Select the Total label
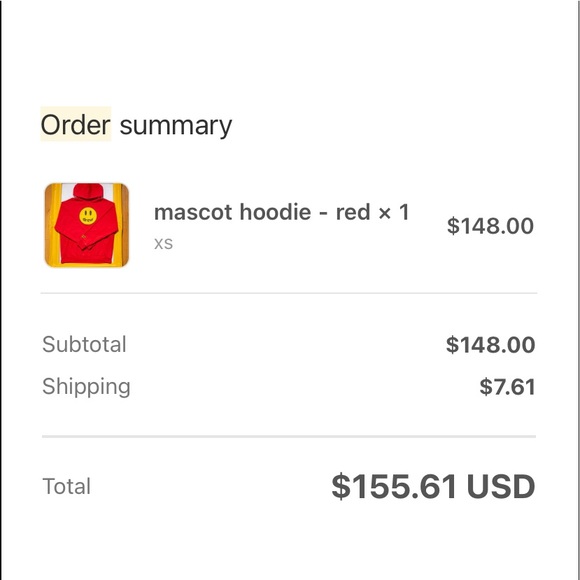Screen dimensions: 580x580 coord(67,486)
